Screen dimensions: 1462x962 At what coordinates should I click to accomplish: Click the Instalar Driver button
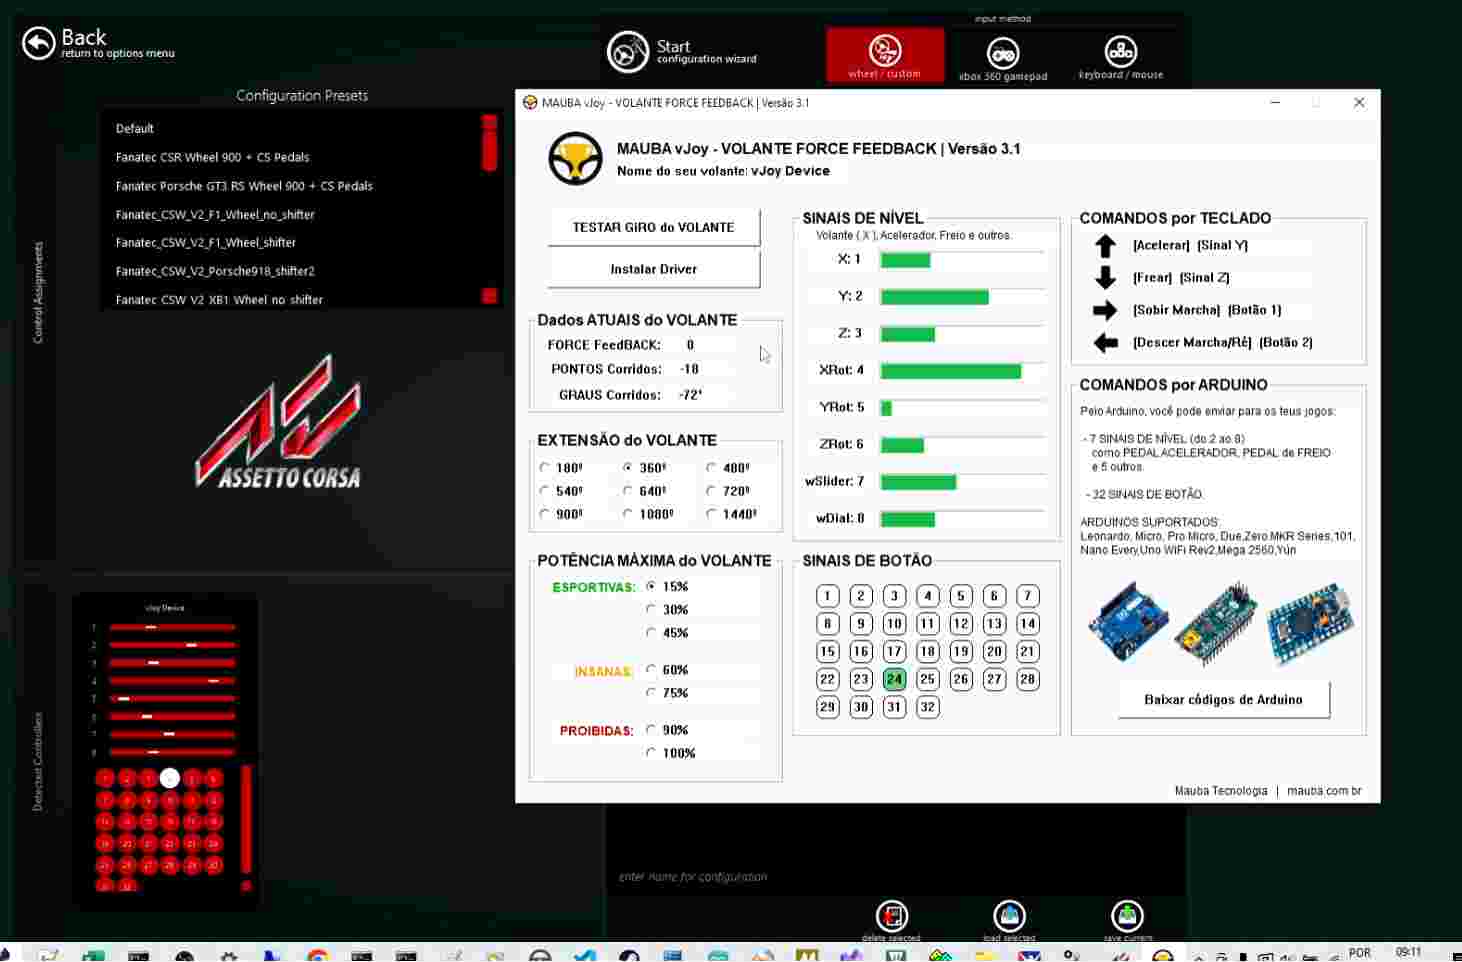pos(654,269)
